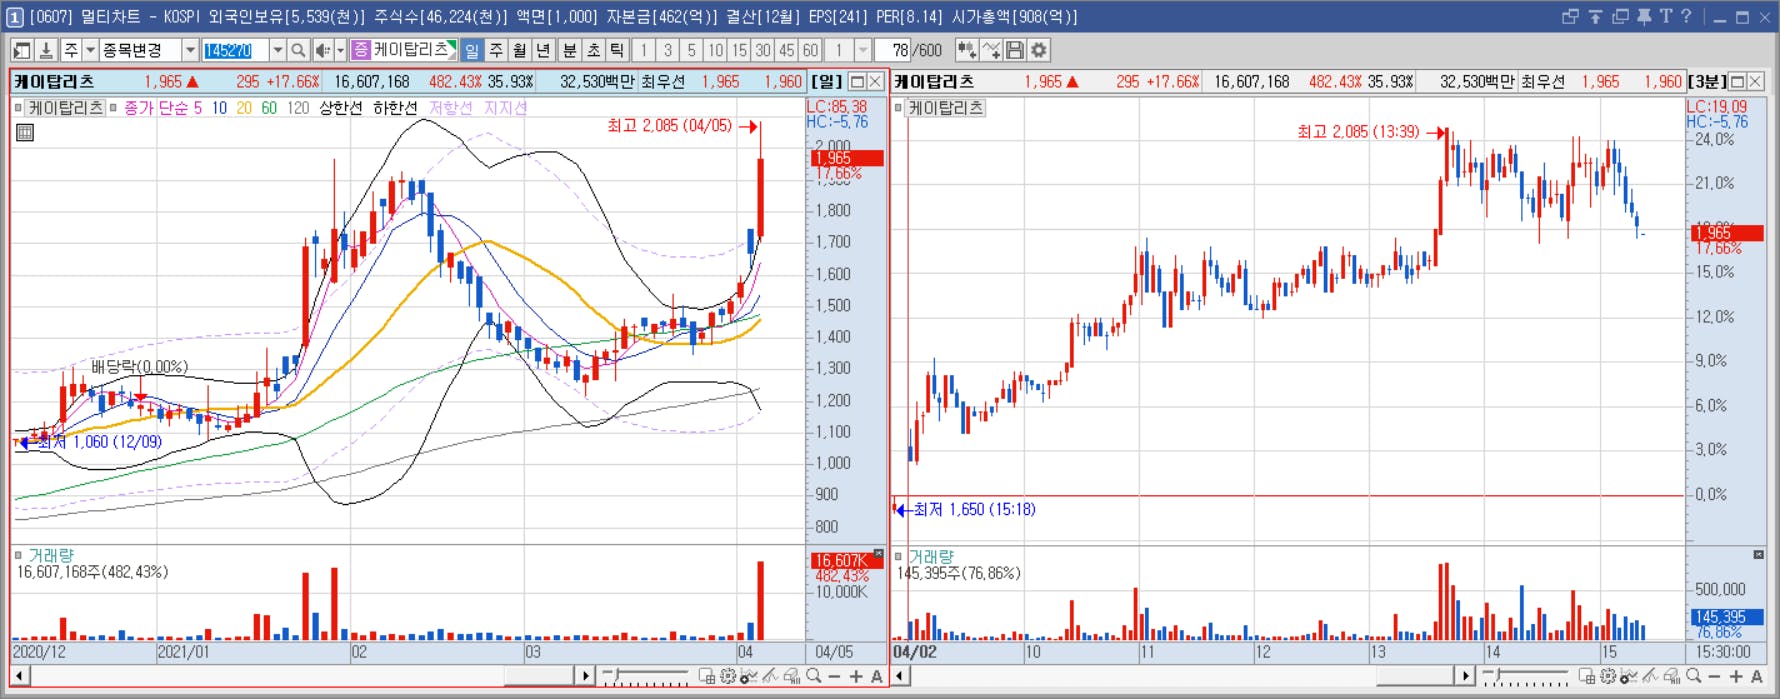Choose the 1 interval button

click(644, 50)
